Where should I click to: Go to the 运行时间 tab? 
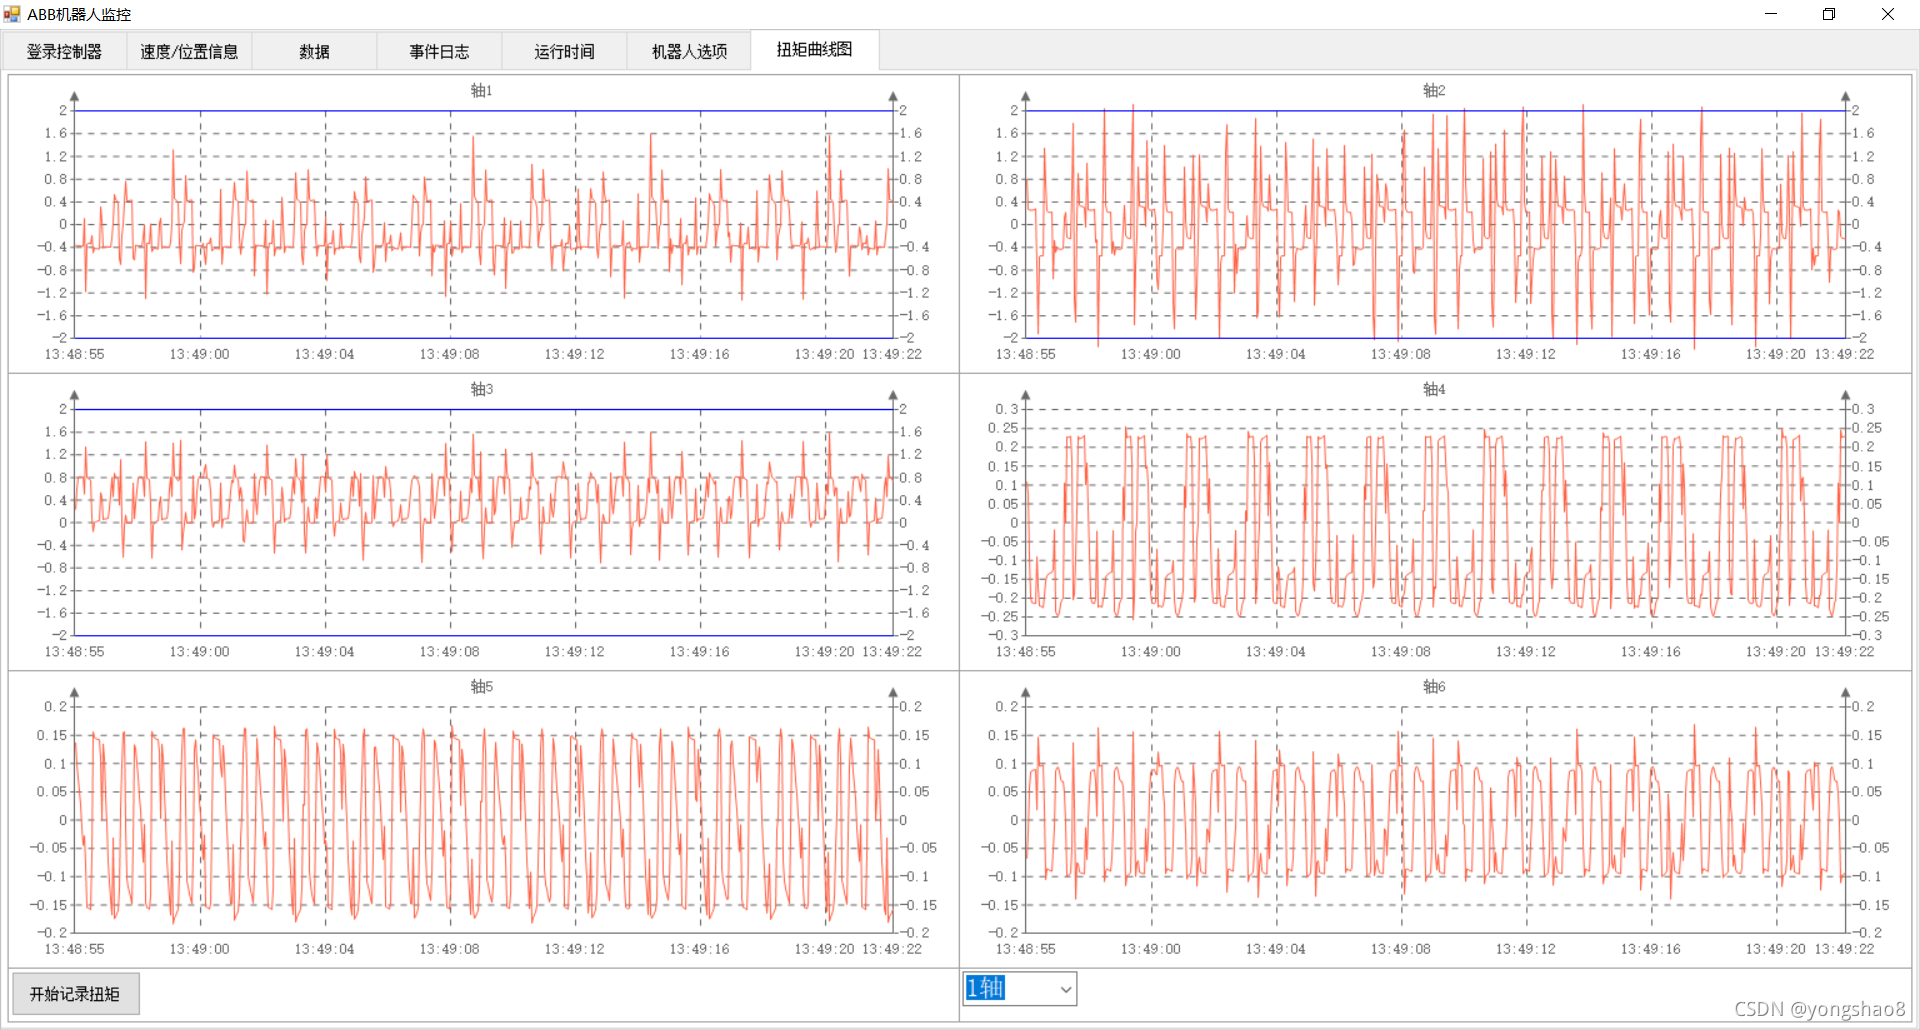click(x=564, y=51)
